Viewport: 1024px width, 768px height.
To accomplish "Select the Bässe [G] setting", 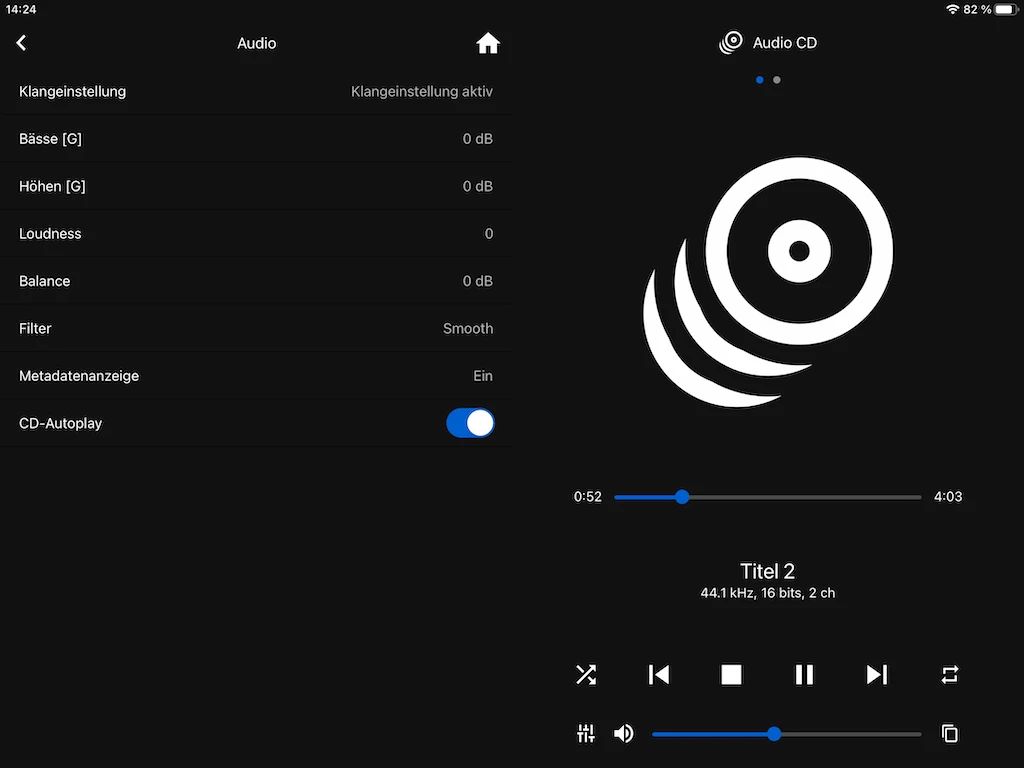I will [256, 139].
